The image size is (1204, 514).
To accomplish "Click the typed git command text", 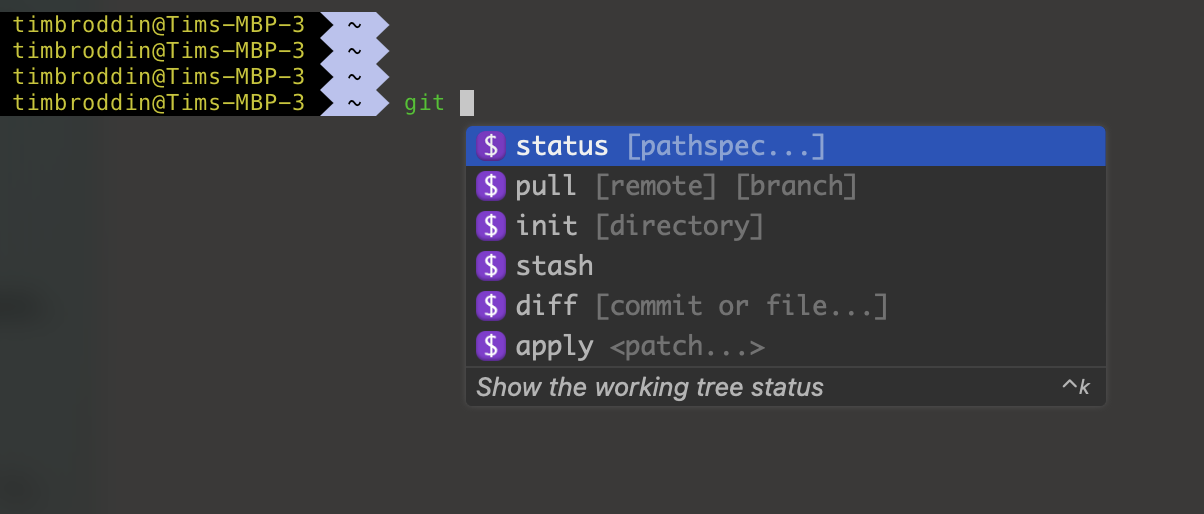I will pos(424,103).
